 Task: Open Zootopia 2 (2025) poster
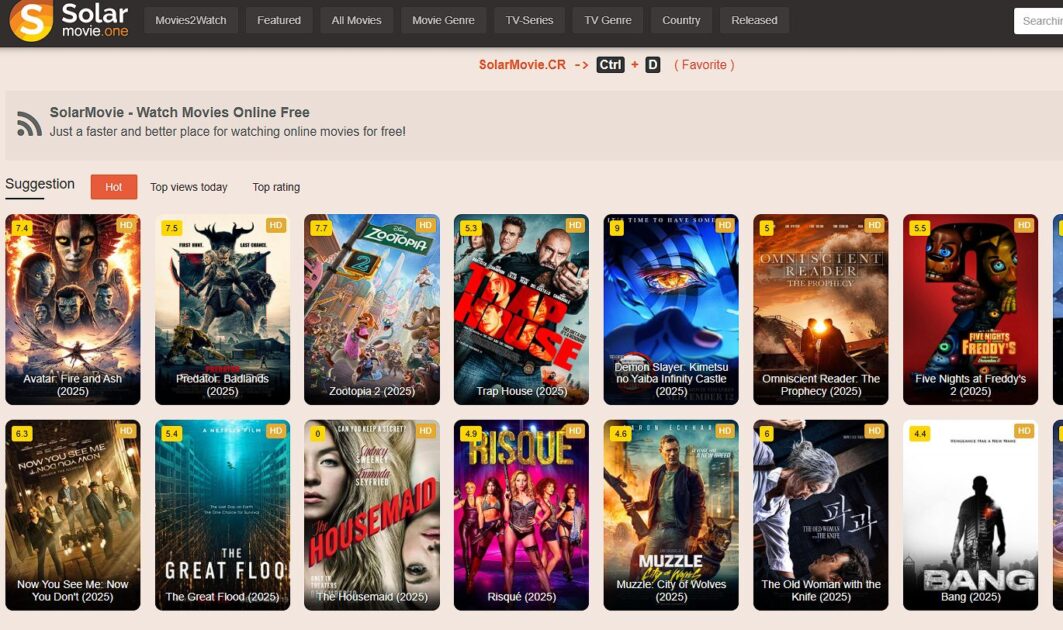(x=372, y=309)
